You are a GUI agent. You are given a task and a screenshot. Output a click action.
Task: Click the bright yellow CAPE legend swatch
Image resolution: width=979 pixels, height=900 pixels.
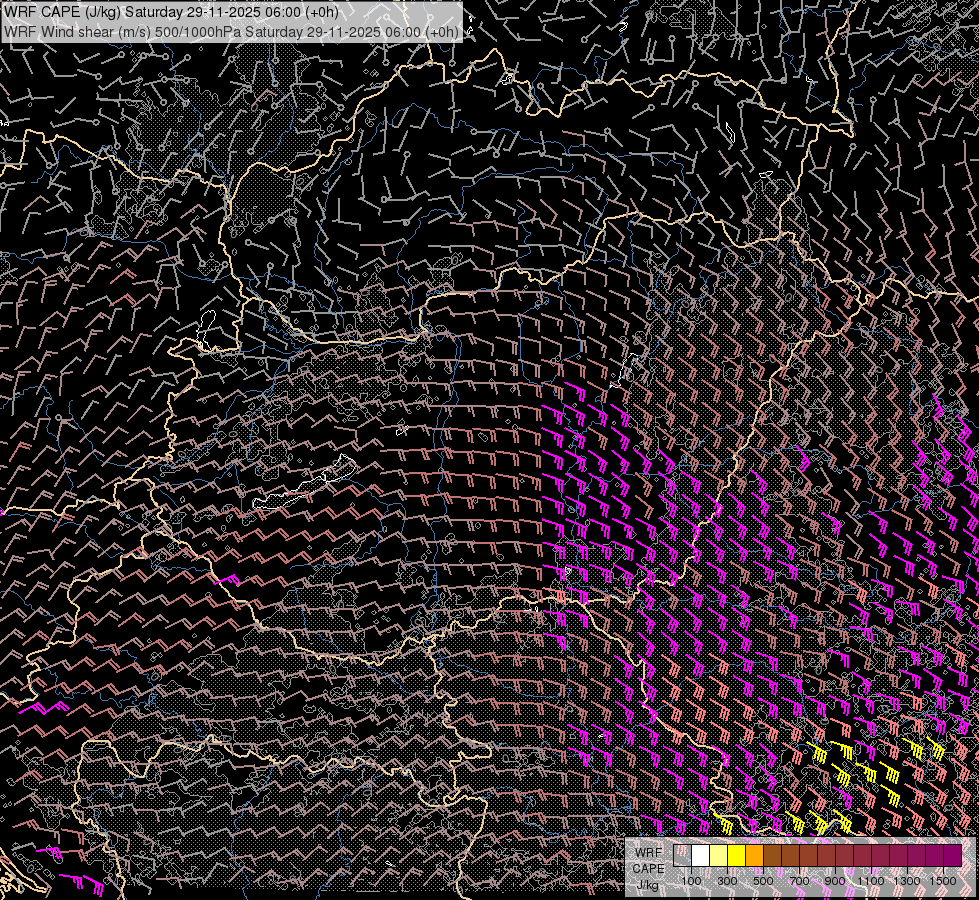(x=737, y=856)
